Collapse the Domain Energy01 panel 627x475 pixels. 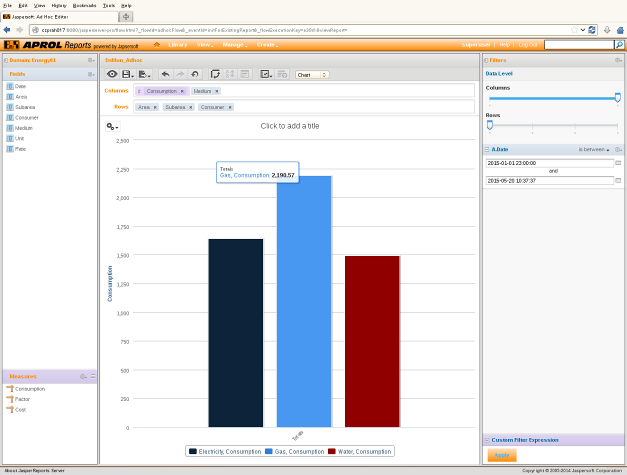6,60
